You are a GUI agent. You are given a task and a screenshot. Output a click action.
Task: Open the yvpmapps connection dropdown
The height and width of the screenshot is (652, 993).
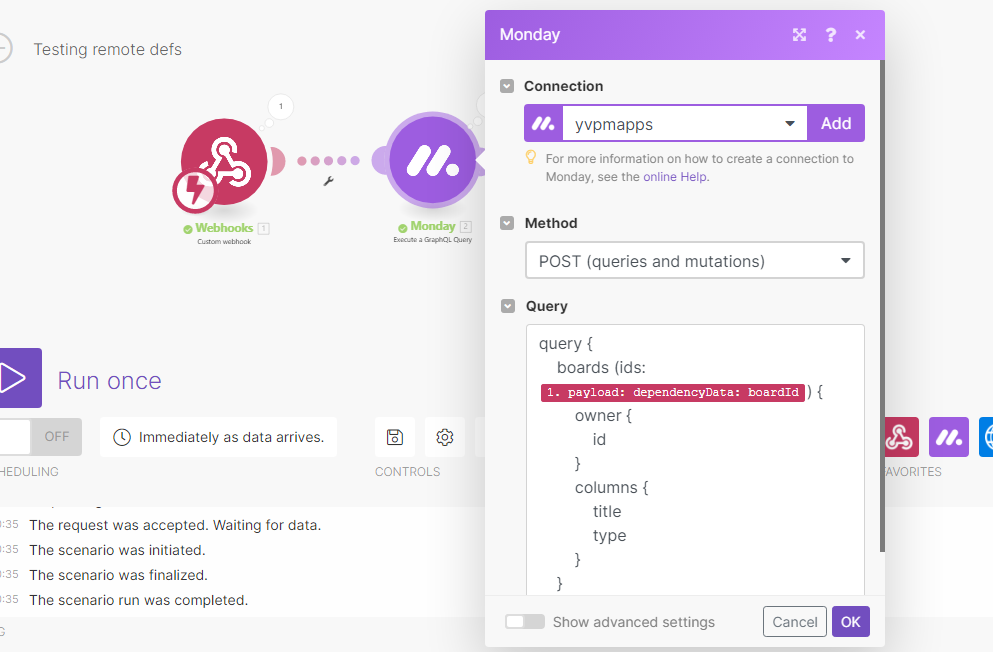685,123
